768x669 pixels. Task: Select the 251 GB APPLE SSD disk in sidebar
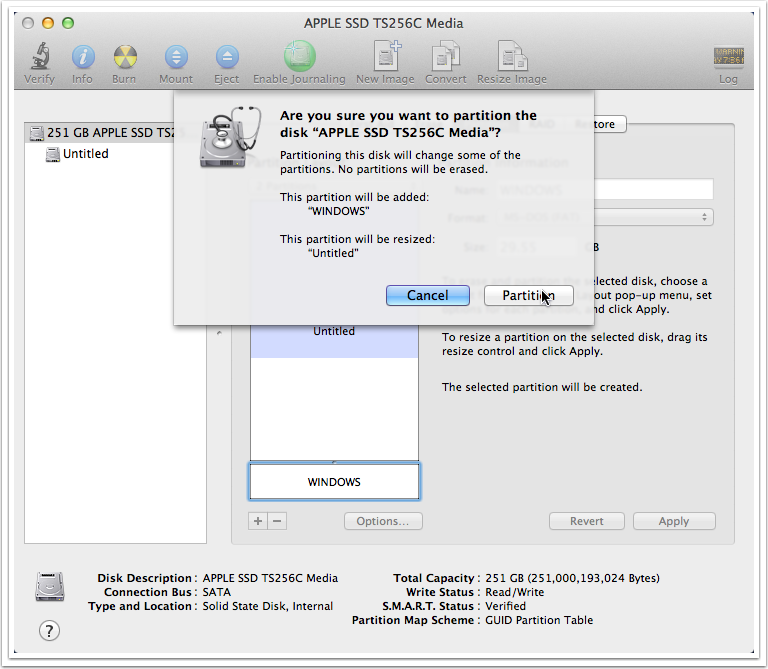pos(110,133)
